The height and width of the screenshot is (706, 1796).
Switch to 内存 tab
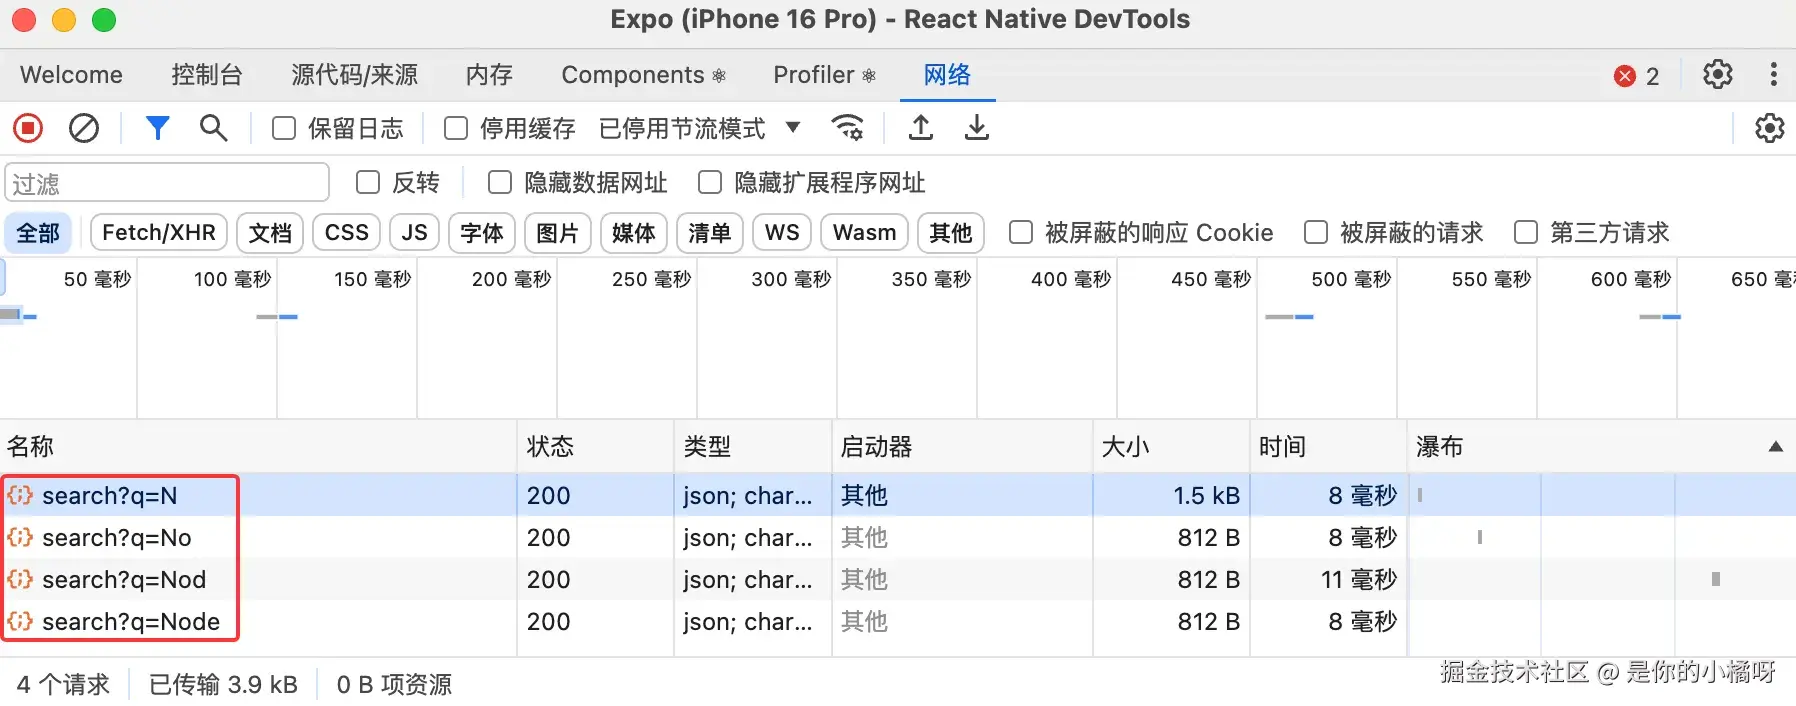[x=489, y=75]
